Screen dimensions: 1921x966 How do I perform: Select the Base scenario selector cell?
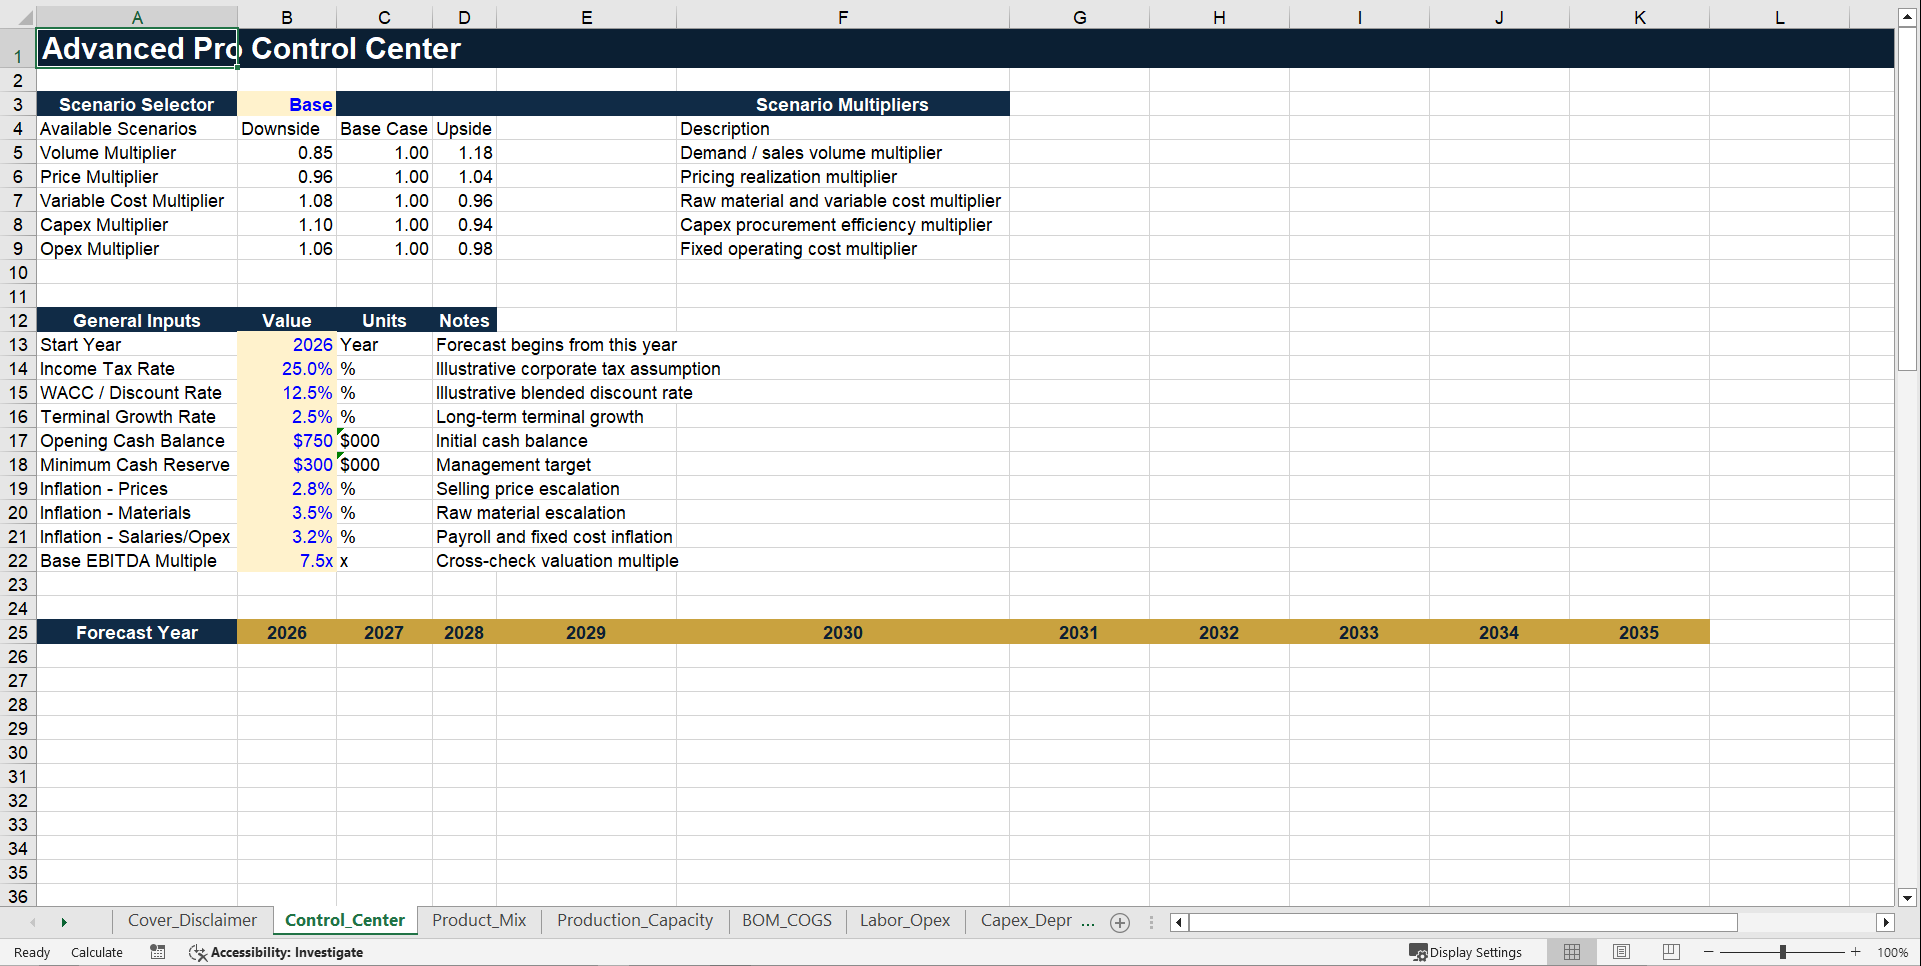click(x=287, y=105)
